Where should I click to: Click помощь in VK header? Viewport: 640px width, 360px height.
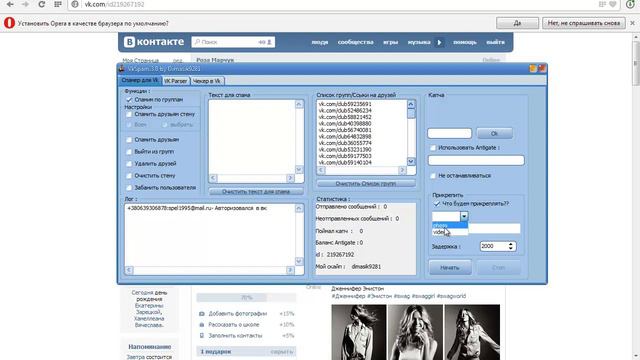(465, 42)
